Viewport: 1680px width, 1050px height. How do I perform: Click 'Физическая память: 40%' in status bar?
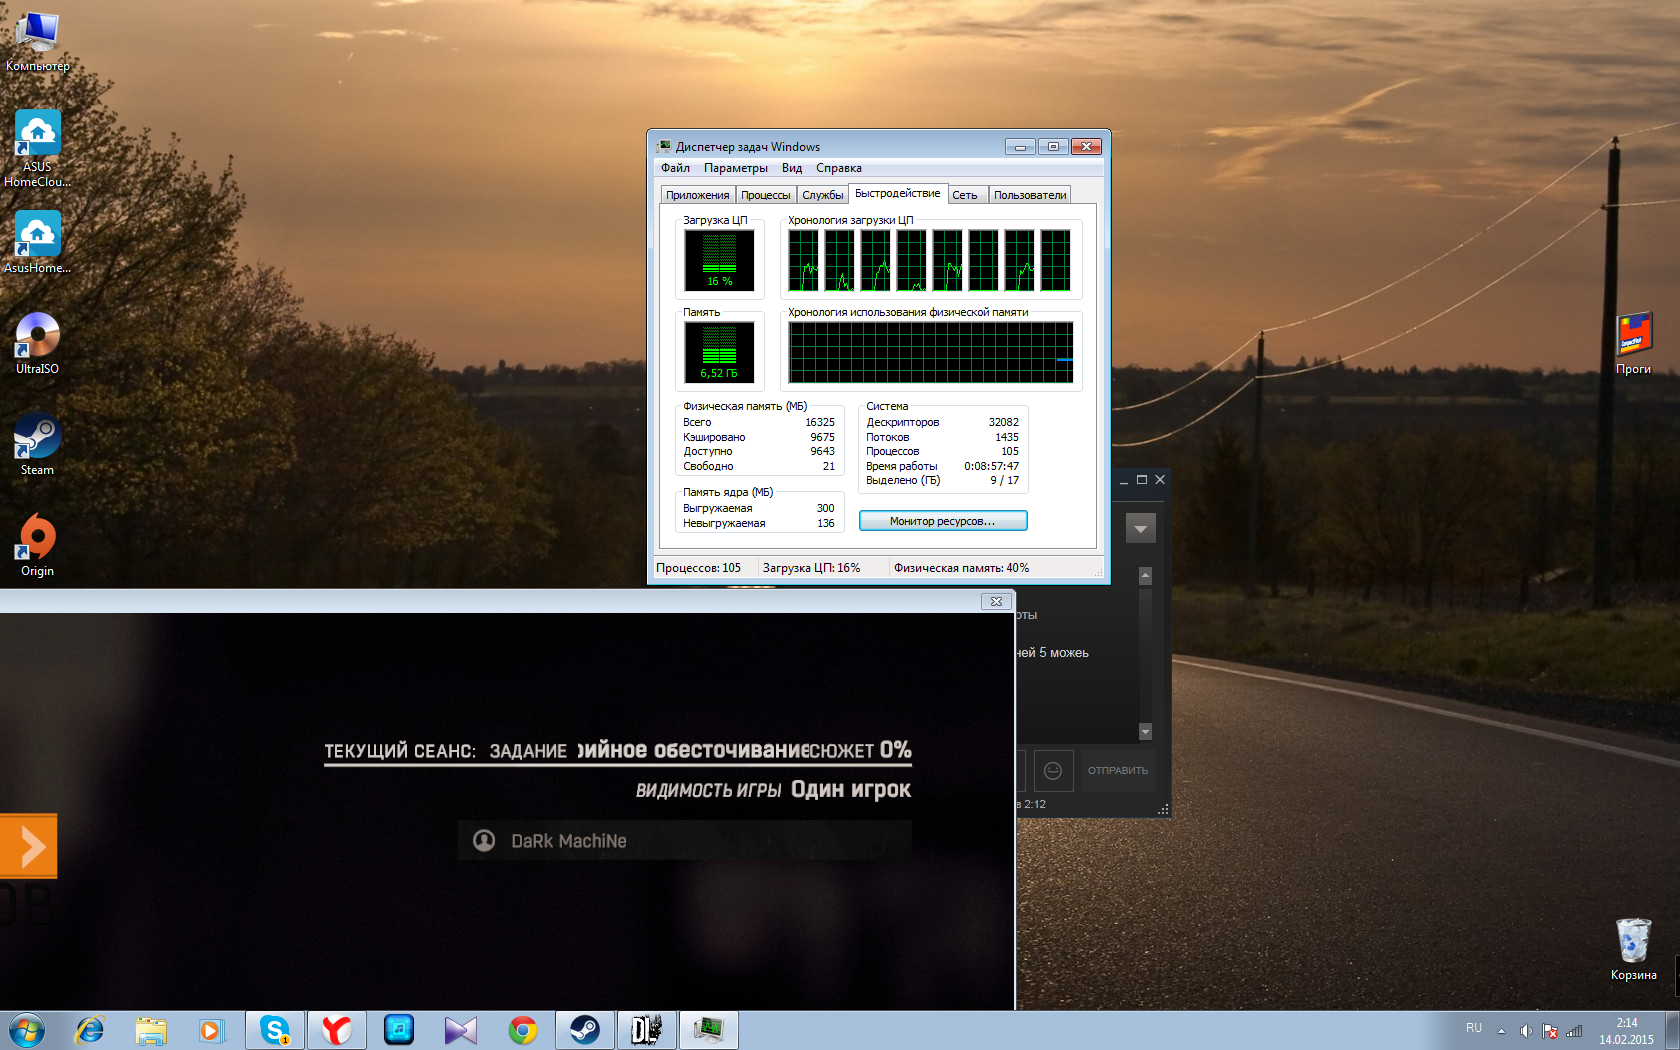coord(962,568)
